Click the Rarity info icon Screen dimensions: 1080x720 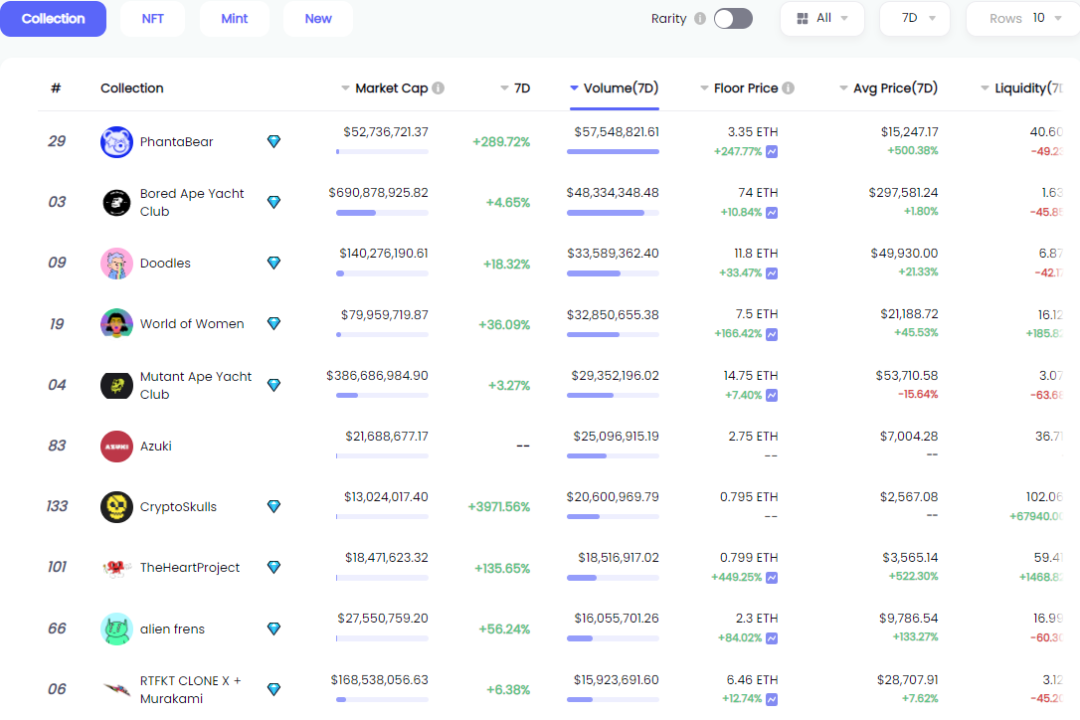pyautogui.click(x=700, y=19)
